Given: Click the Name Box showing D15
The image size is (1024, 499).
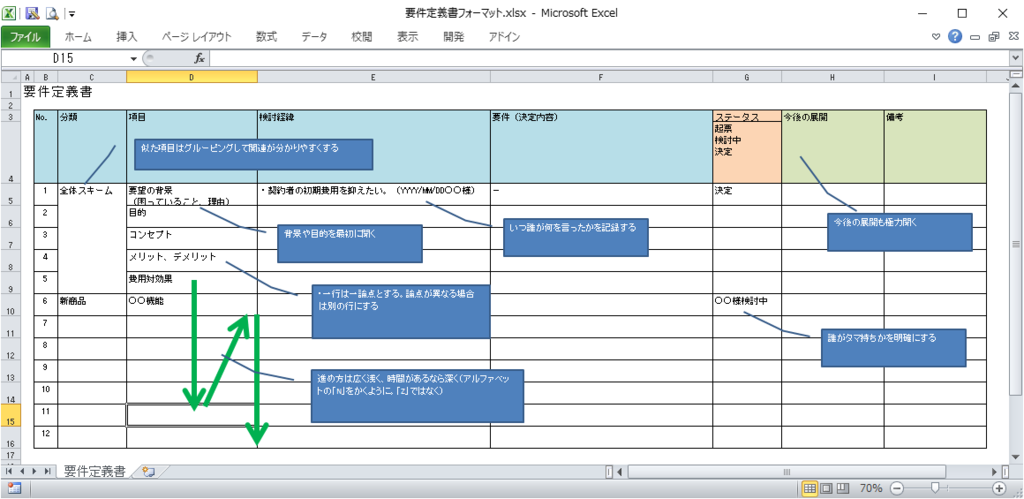Looking at the screenshot, I should [x=65, y=58].
